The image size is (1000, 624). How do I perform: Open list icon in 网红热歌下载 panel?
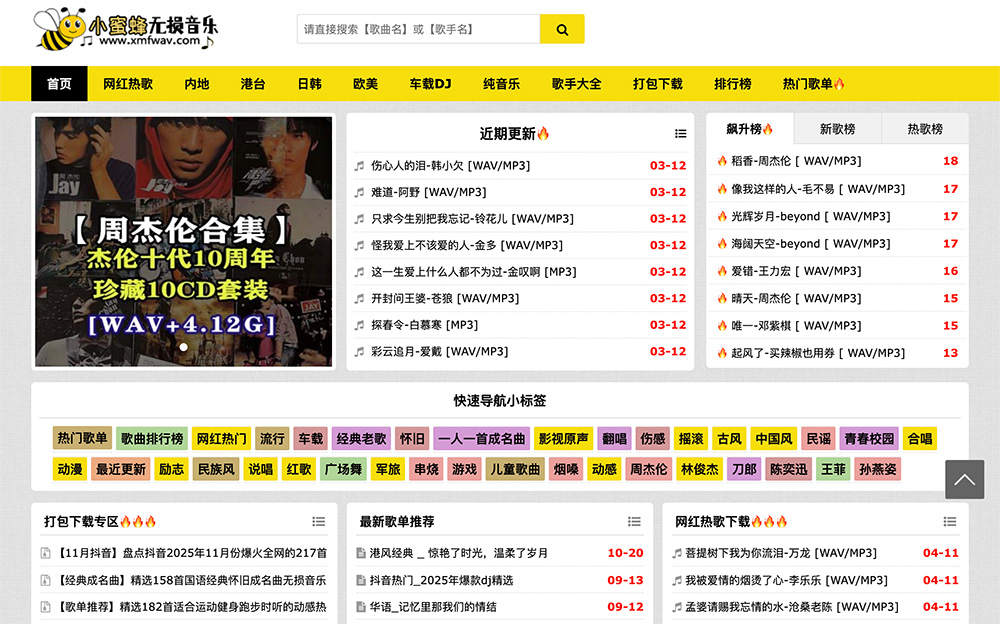pyautogui.click(x=950, y=522)
